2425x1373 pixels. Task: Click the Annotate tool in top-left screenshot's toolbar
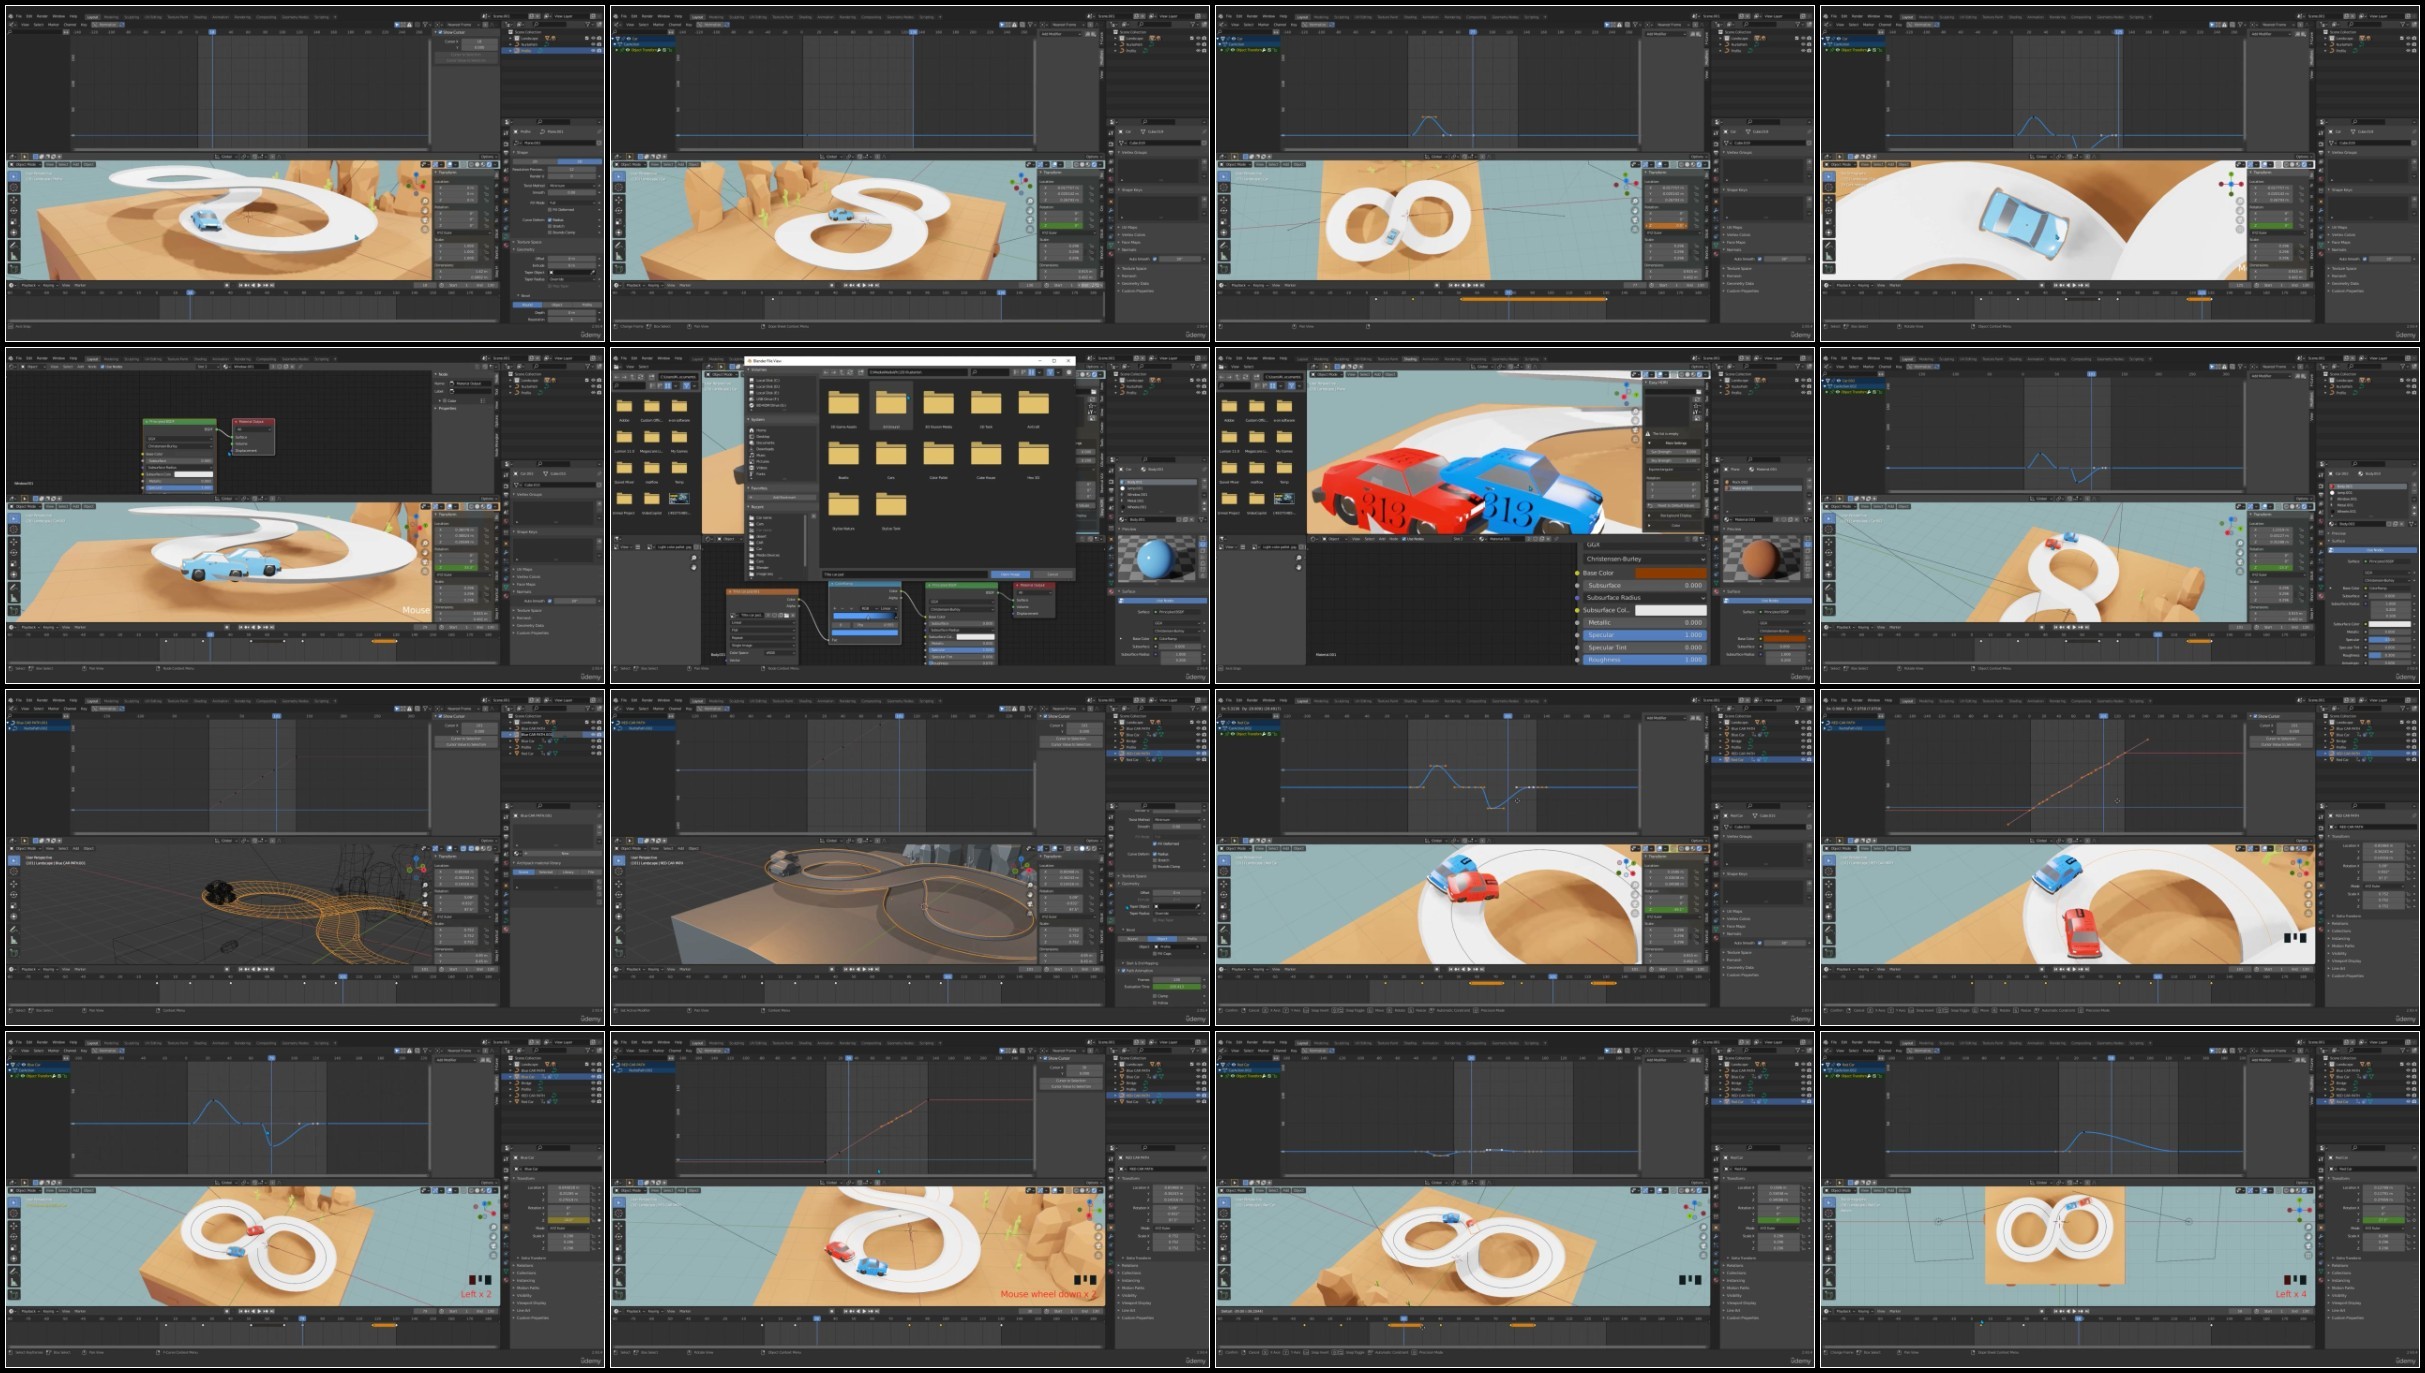point(14,245)
